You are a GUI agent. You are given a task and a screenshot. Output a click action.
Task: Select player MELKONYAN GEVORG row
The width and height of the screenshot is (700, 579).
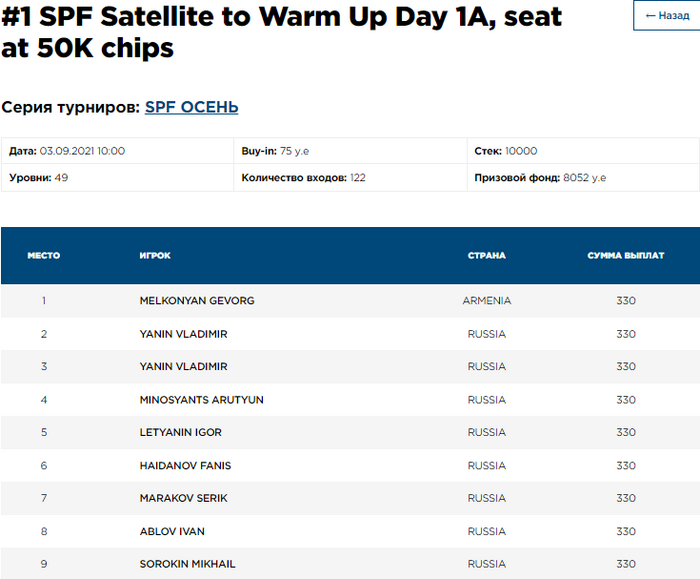click(197, 301)
